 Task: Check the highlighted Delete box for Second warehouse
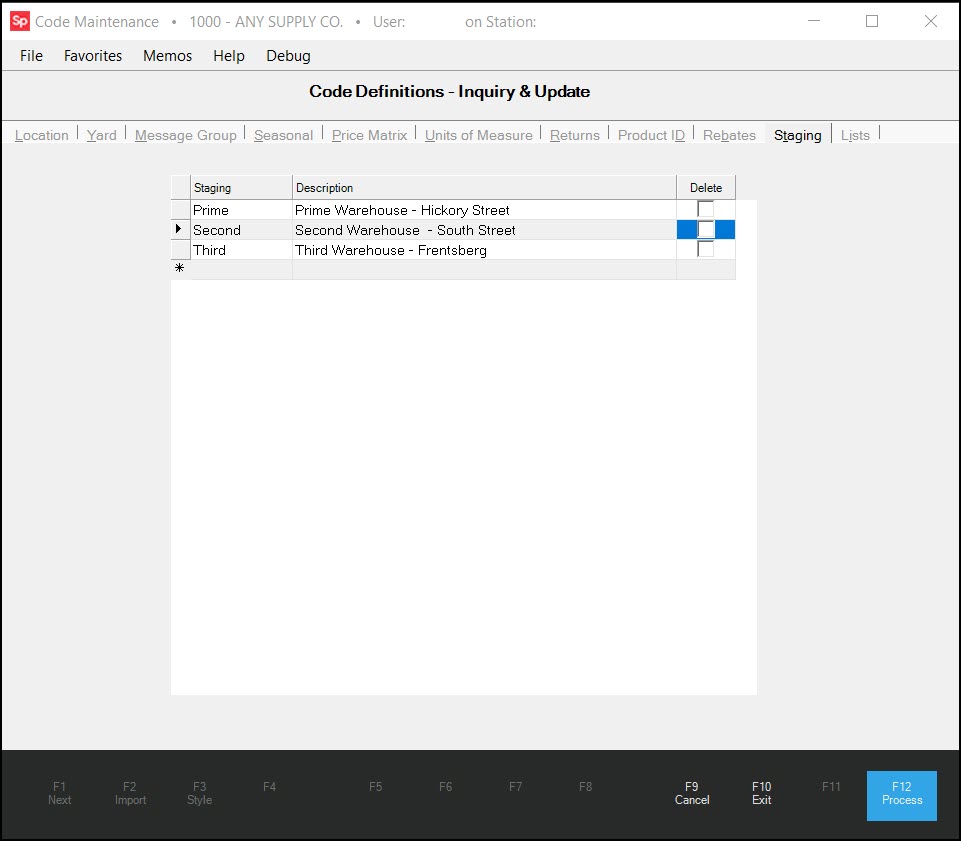[x=706, y=229]
